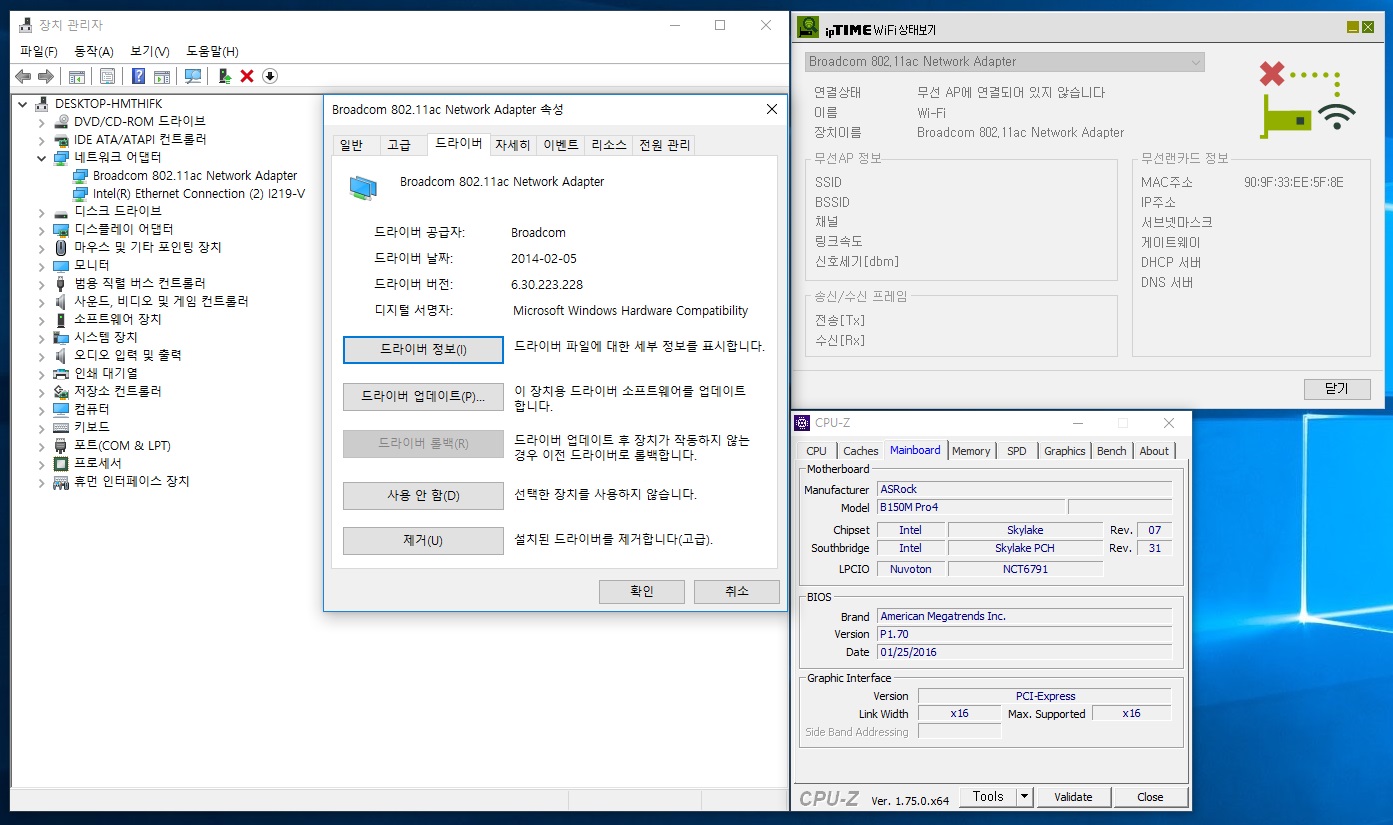
Task: Click the 제거(U) button
Action: tap(423, 541)
